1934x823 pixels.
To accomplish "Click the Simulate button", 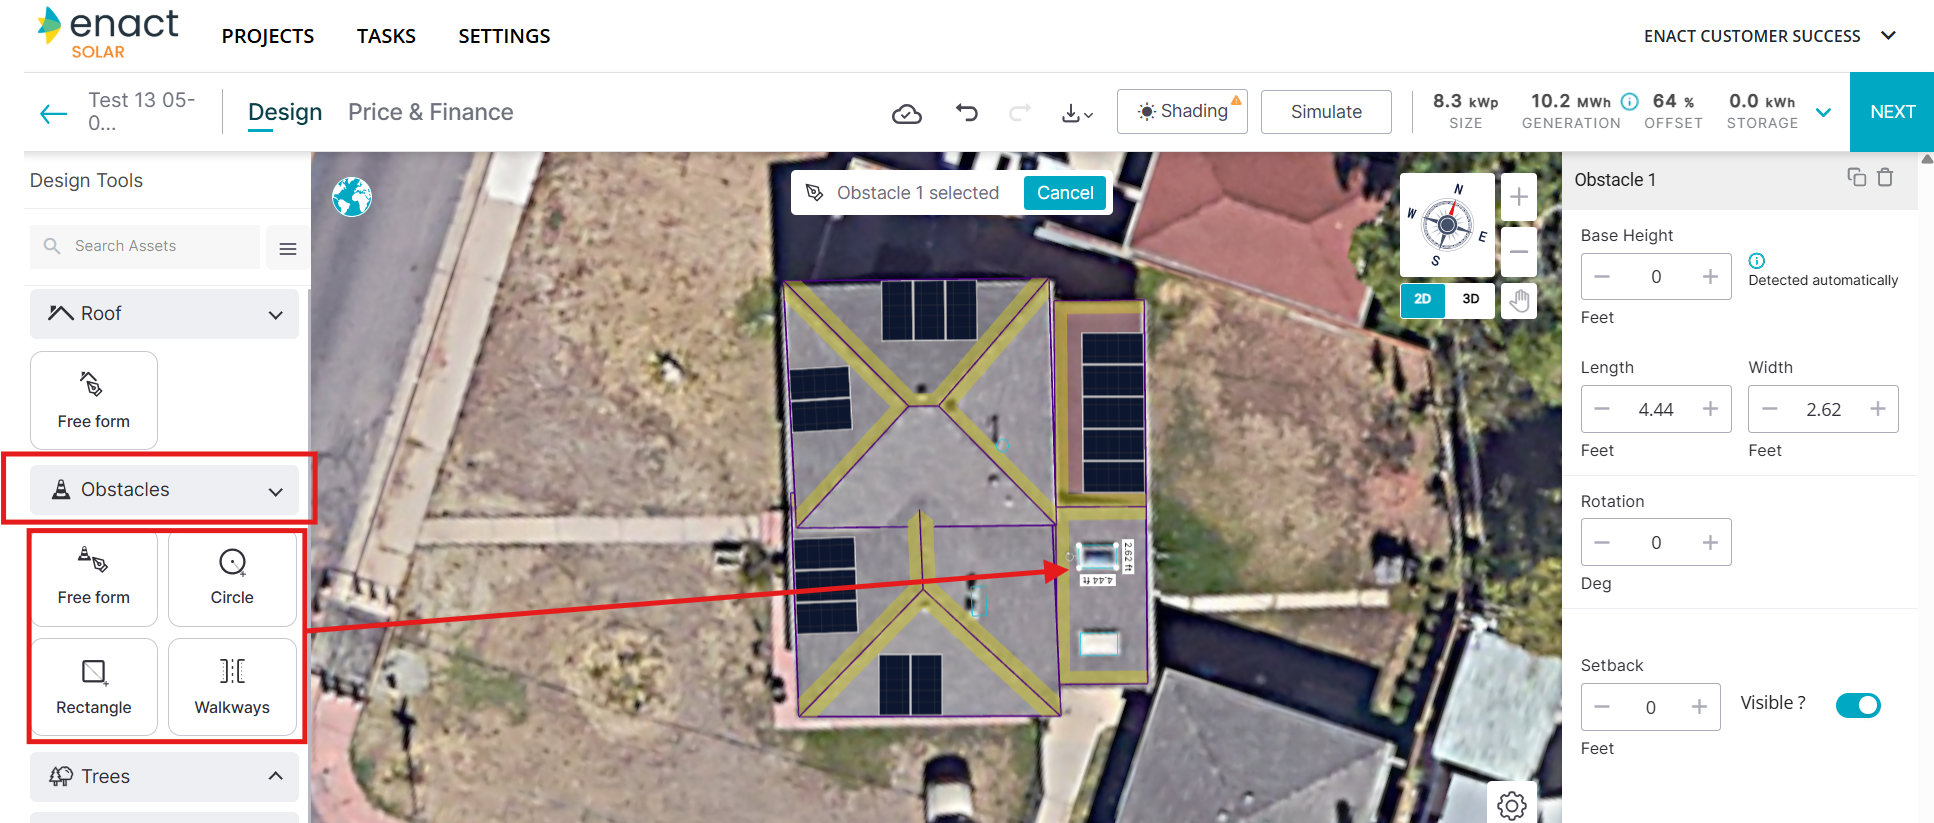I will [x=1326, y=112].
